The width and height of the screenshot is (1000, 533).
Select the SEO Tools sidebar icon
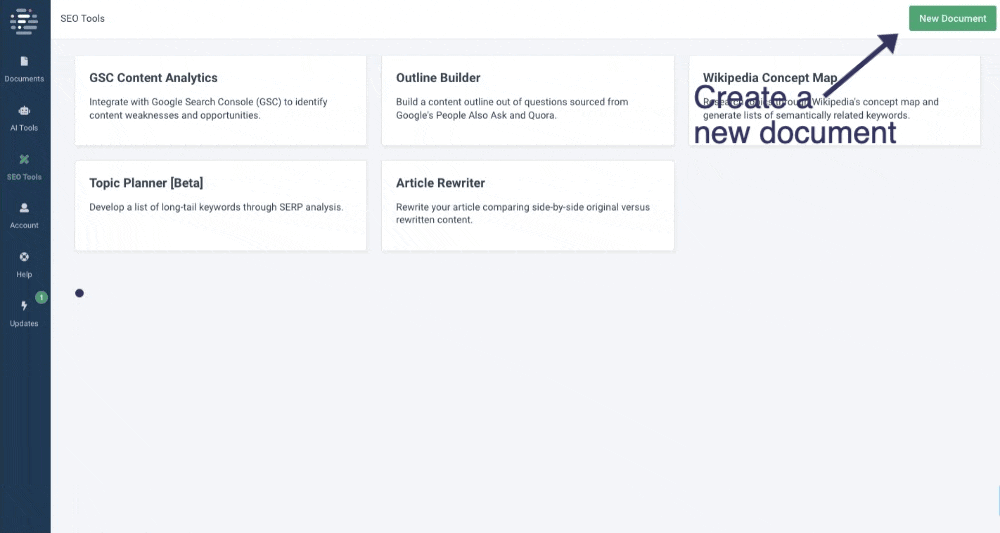click(24, 159)
